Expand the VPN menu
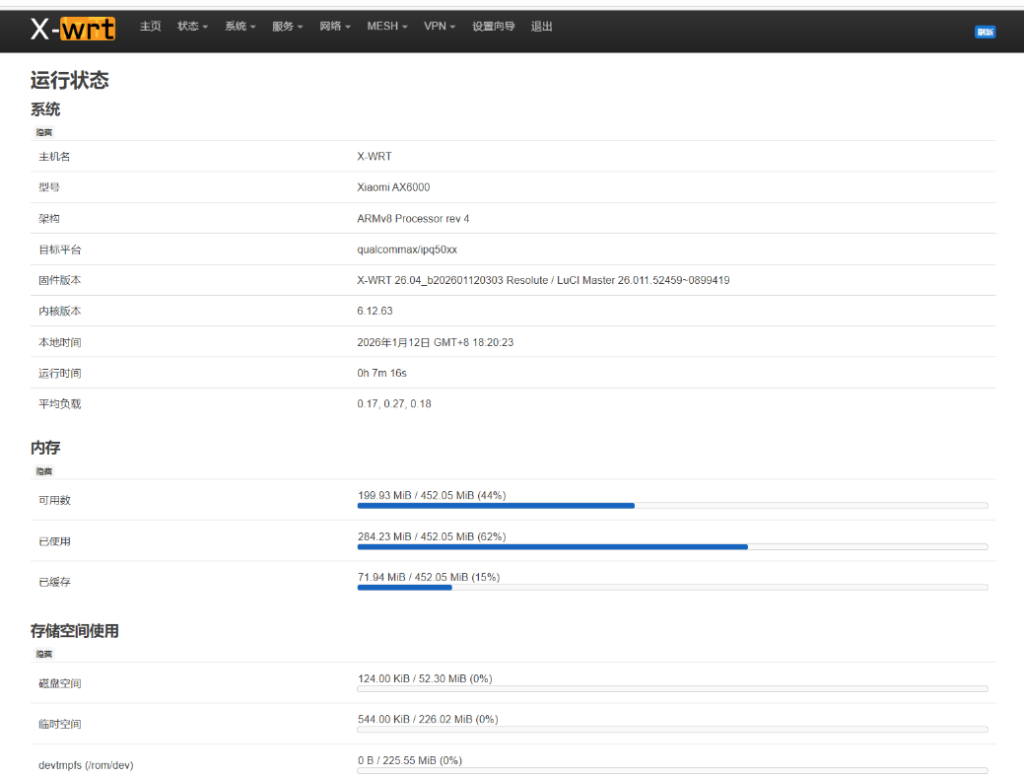1024x779 pixels. [439, 27]
